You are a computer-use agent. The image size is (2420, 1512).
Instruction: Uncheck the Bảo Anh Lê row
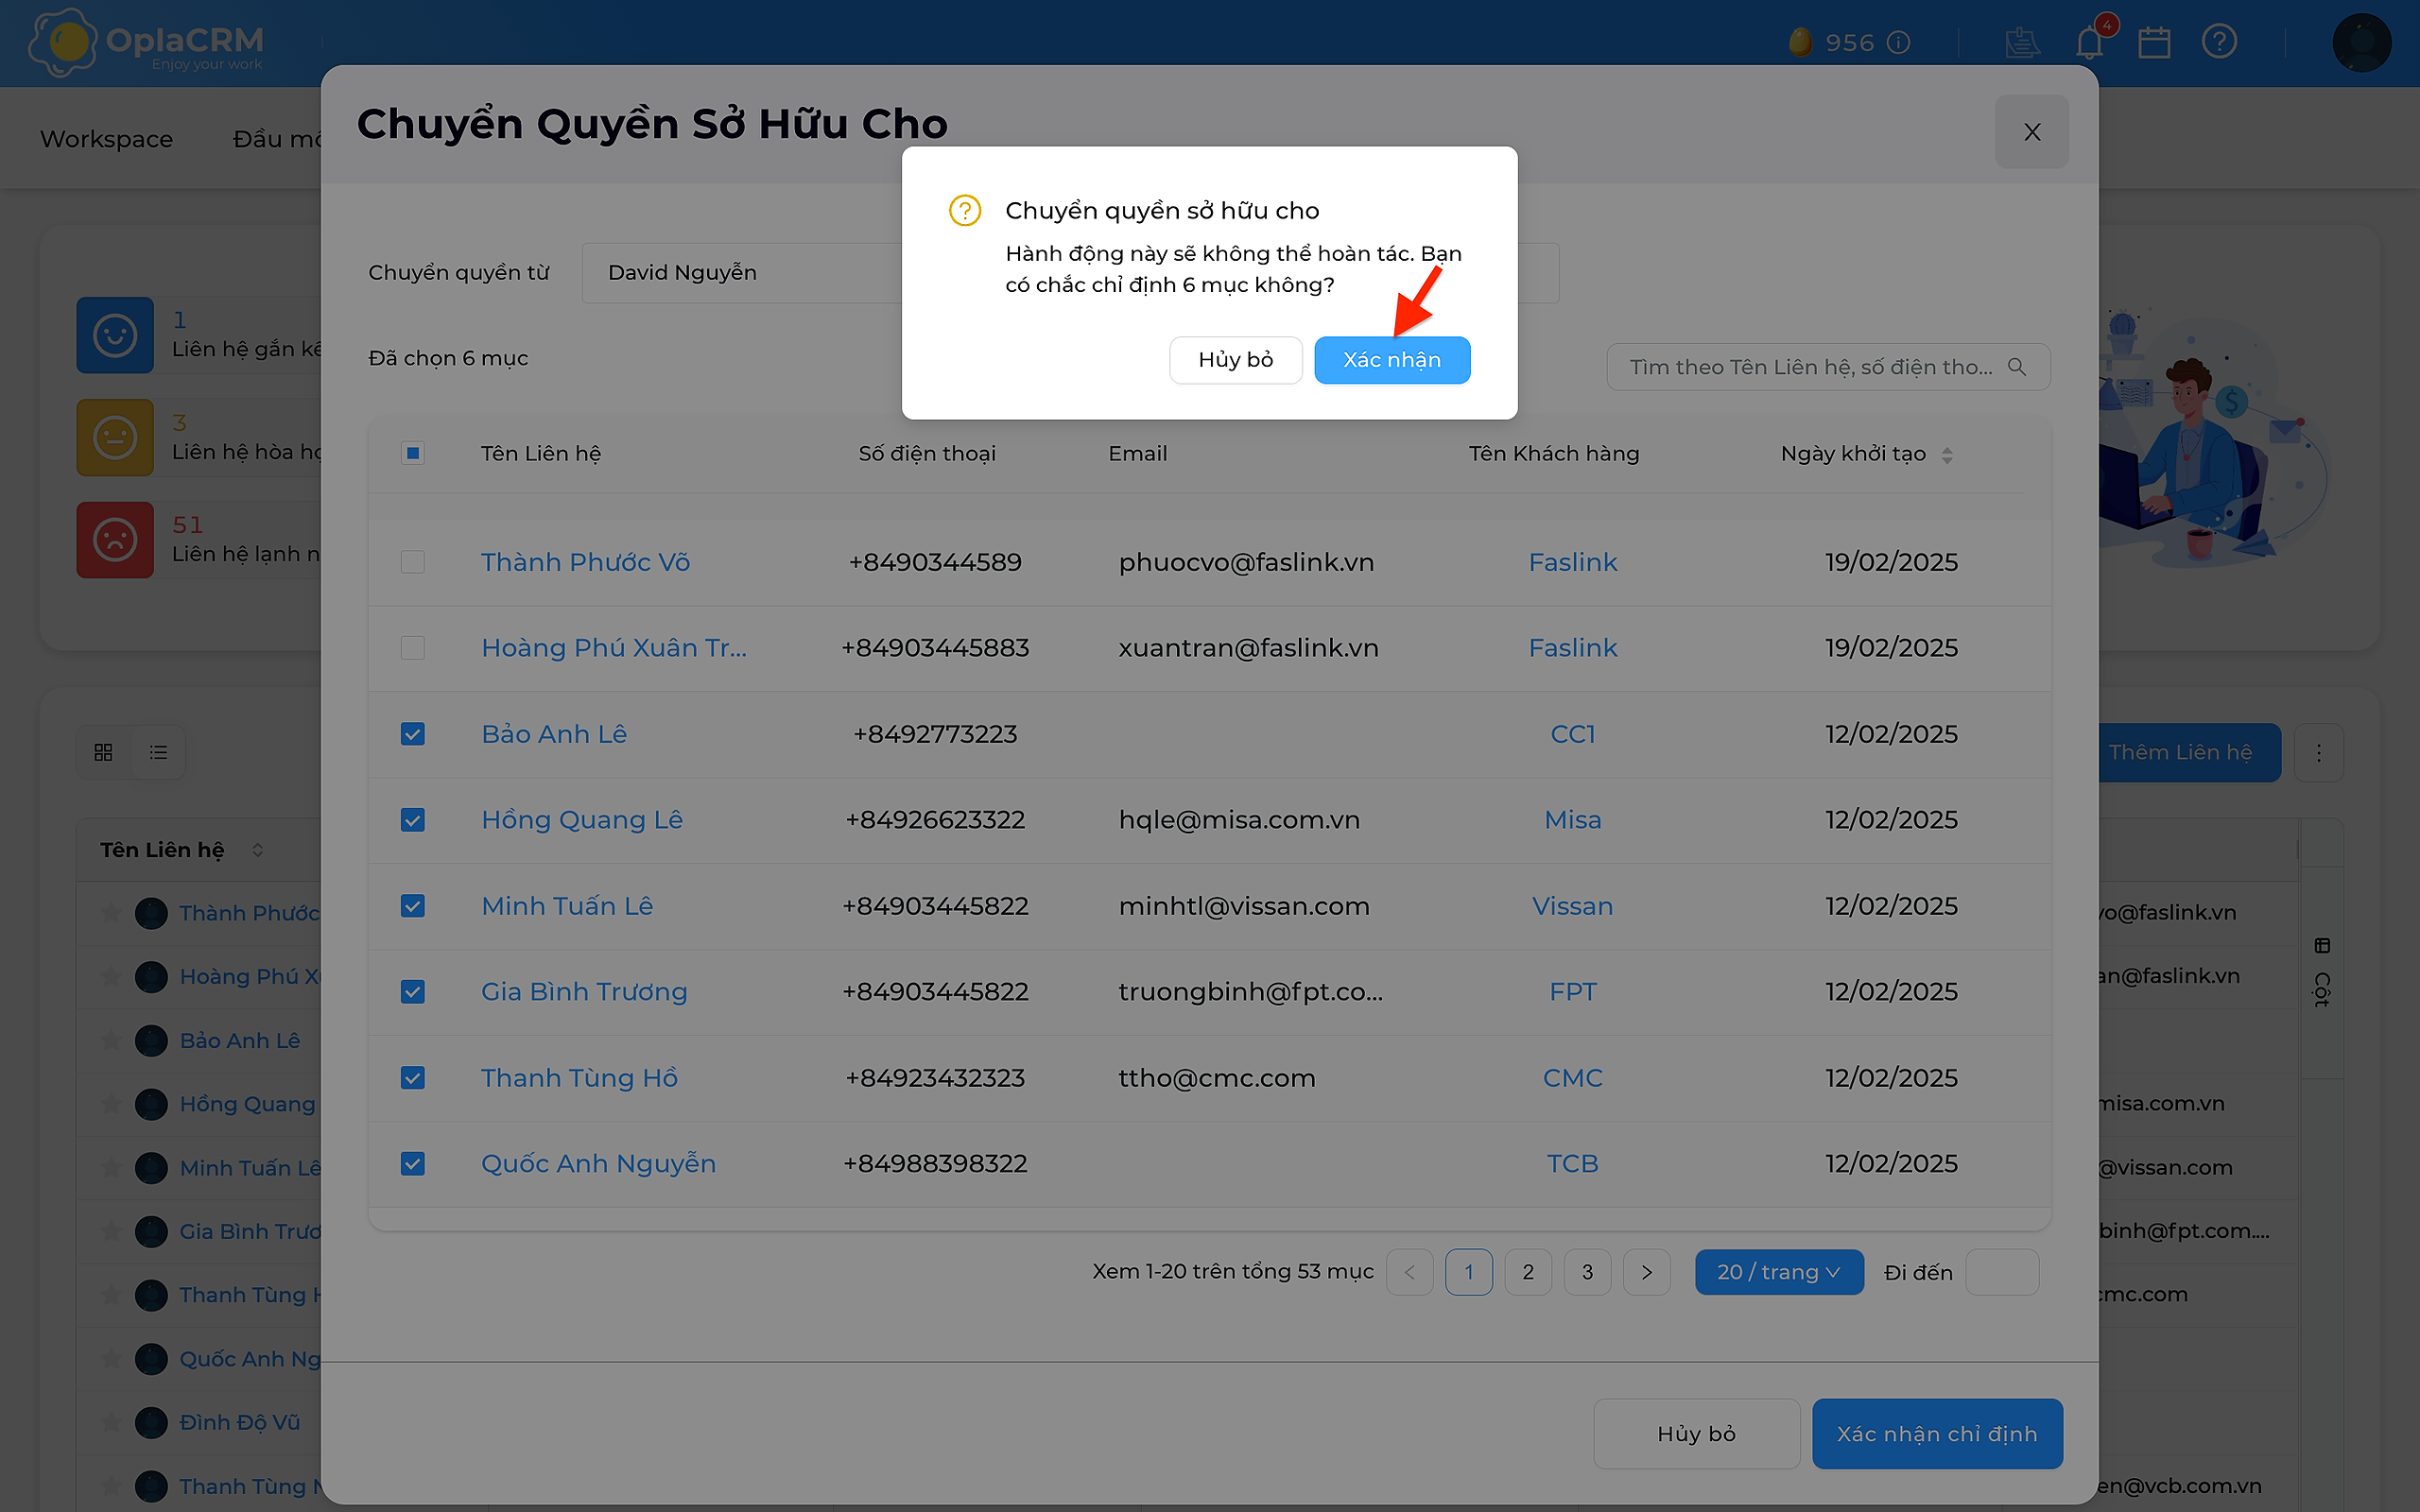(x=412, y=734)
